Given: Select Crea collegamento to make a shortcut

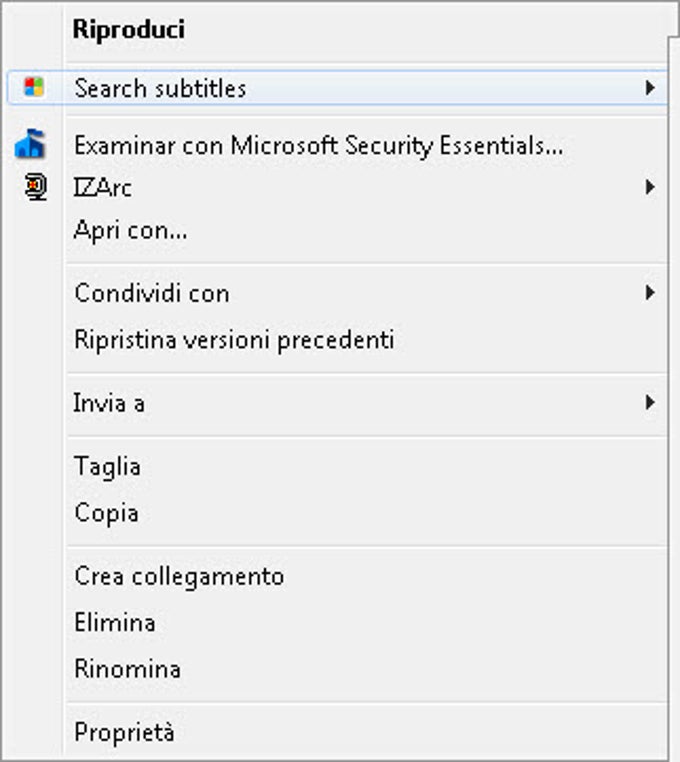Looking at the screenshot, I should 179,577.
